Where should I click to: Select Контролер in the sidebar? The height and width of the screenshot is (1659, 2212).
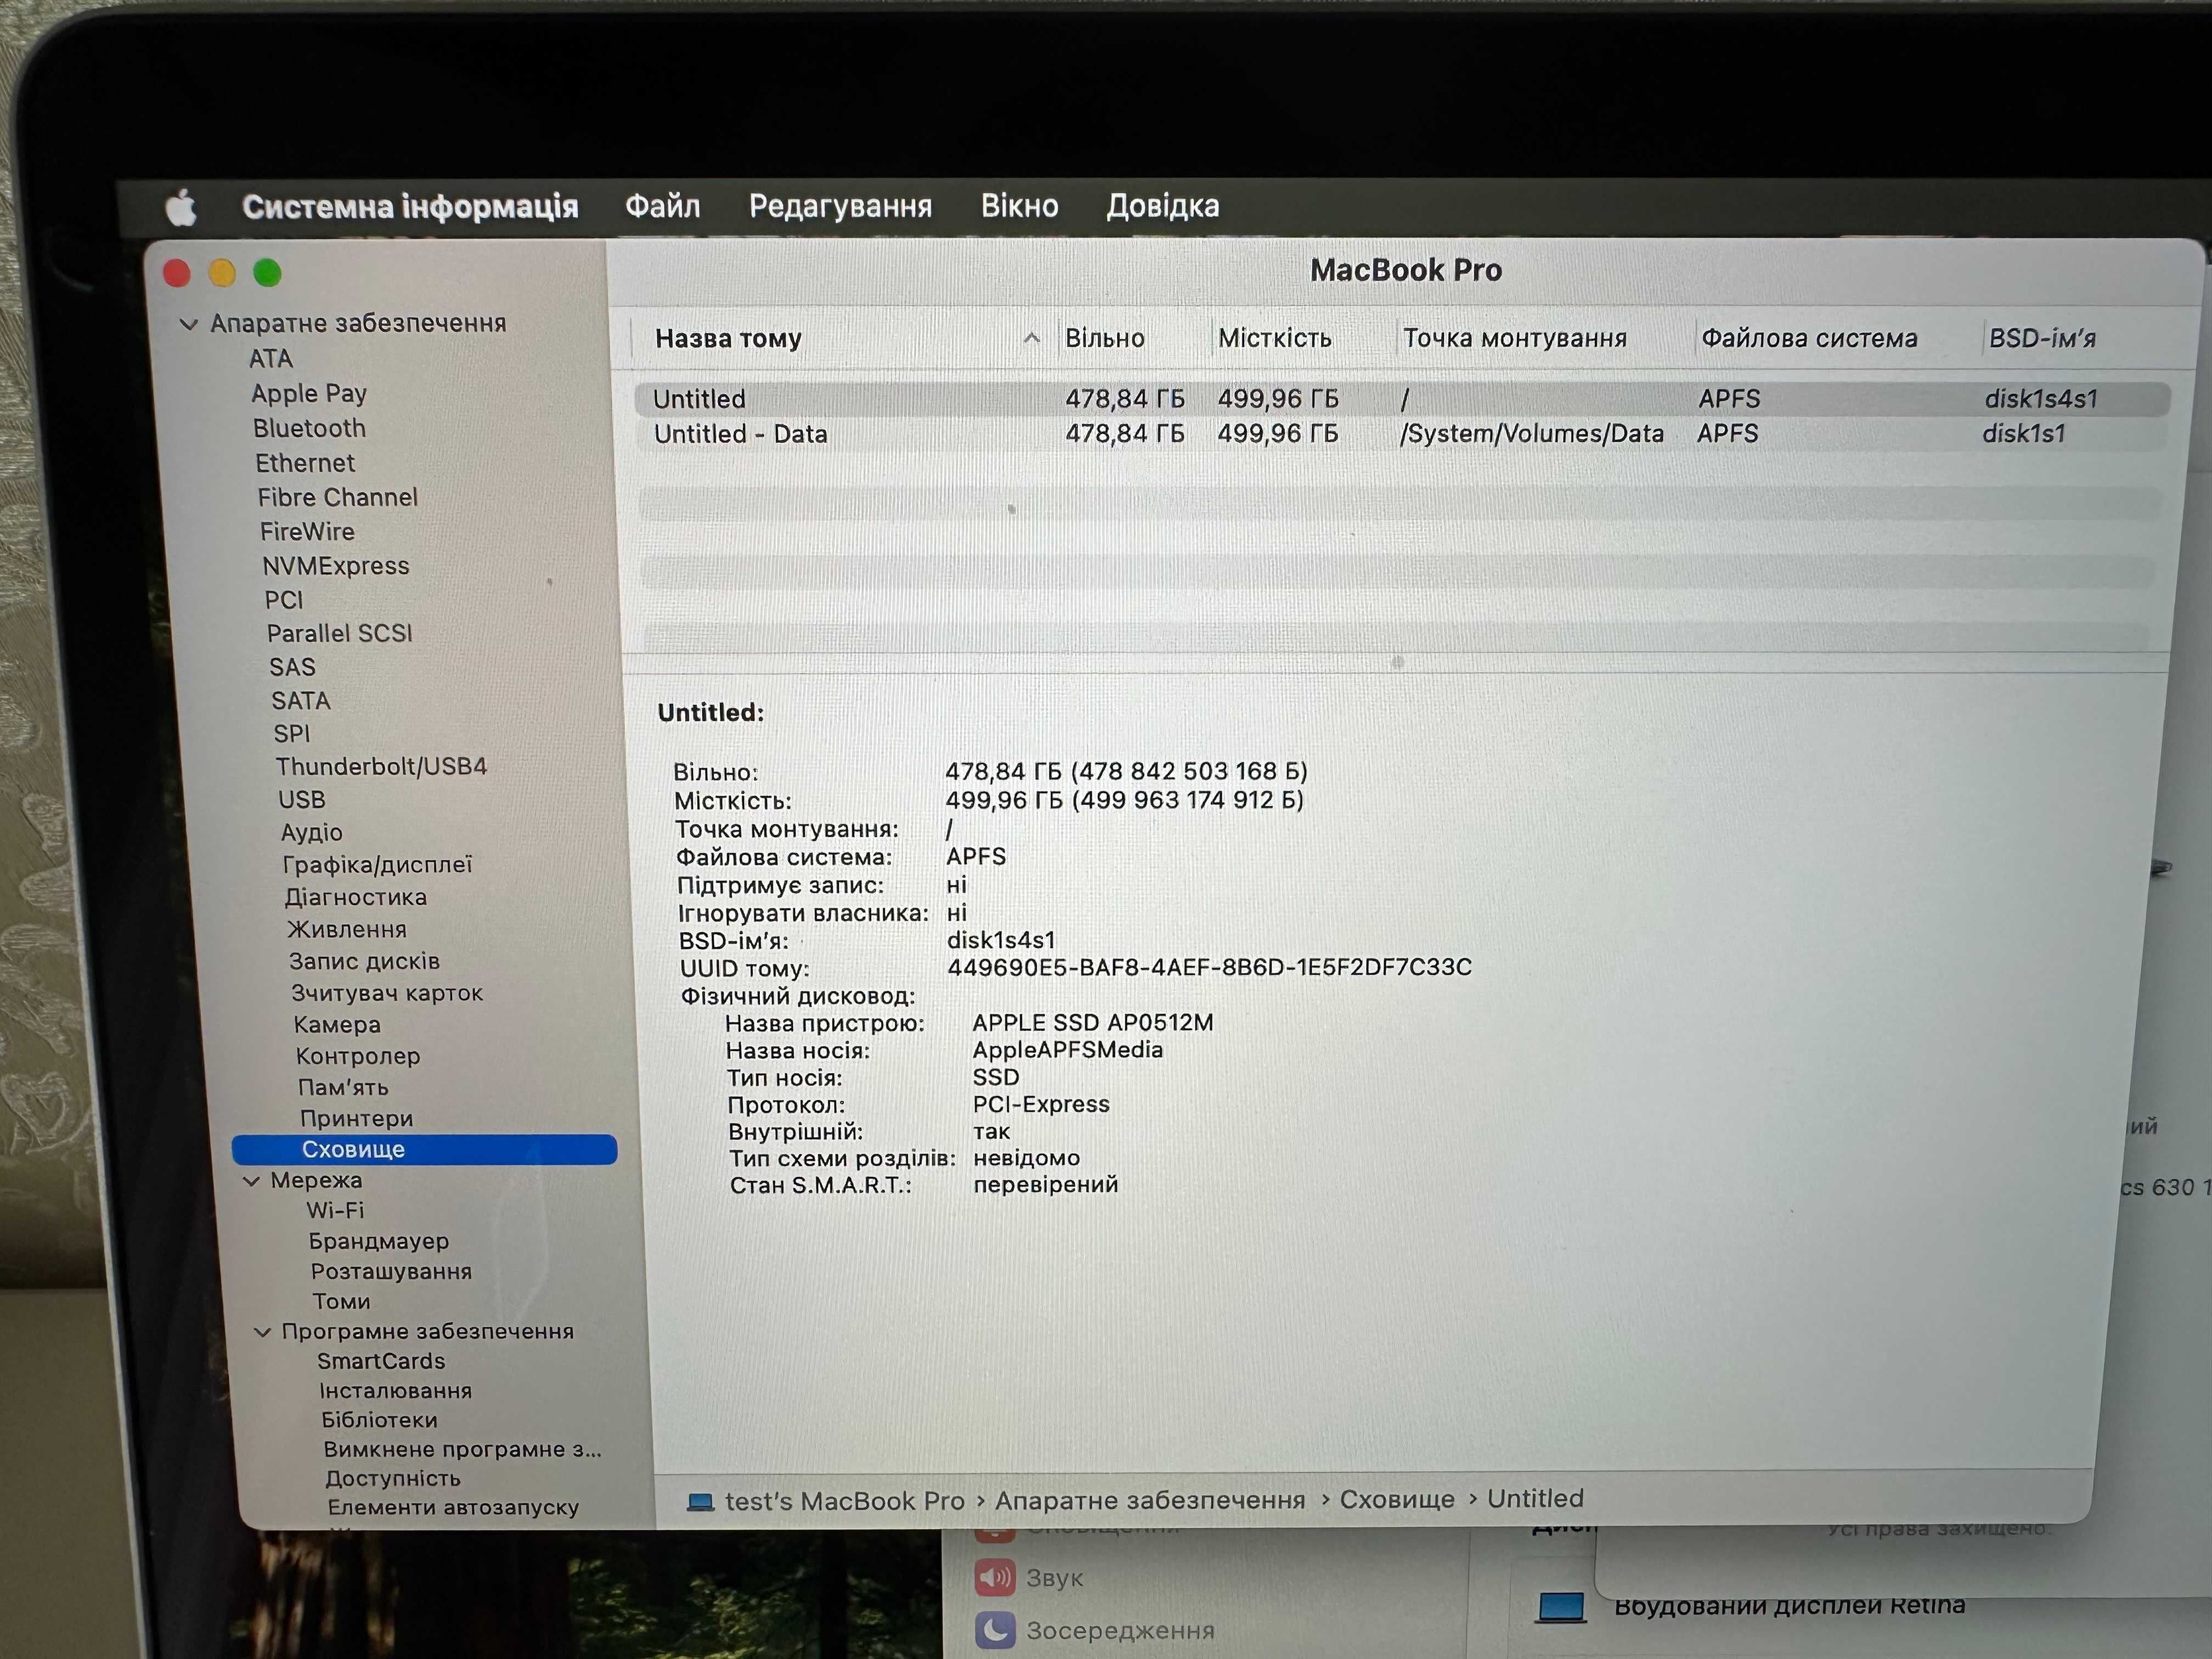(x=358, y=1057)
